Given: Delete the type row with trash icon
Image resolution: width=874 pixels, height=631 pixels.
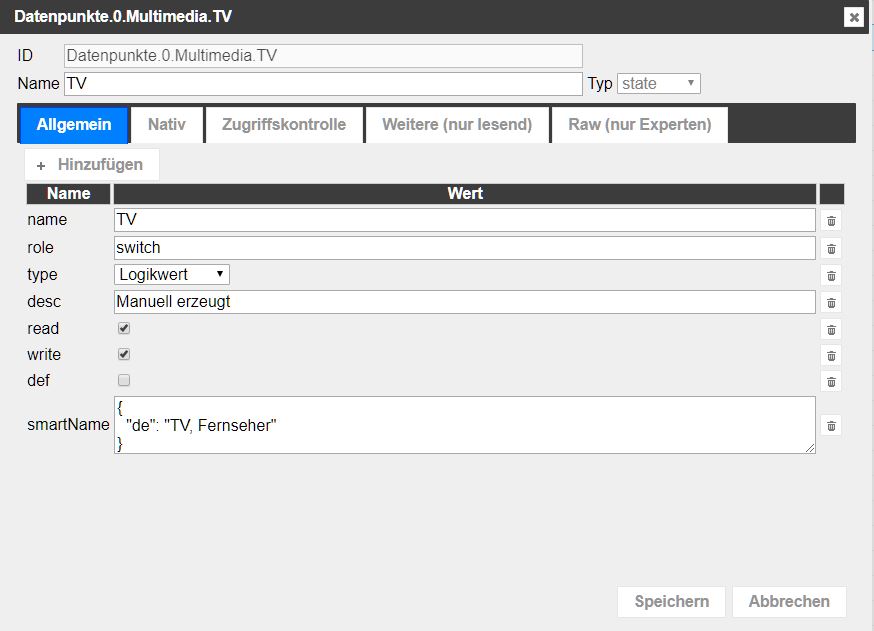Looking at the screenshot, I should click(831, 275).
